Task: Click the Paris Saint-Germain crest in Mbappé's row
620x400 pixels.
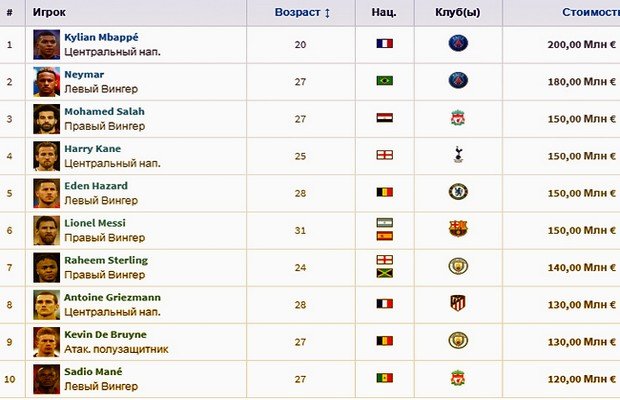Action: [458, 43]
